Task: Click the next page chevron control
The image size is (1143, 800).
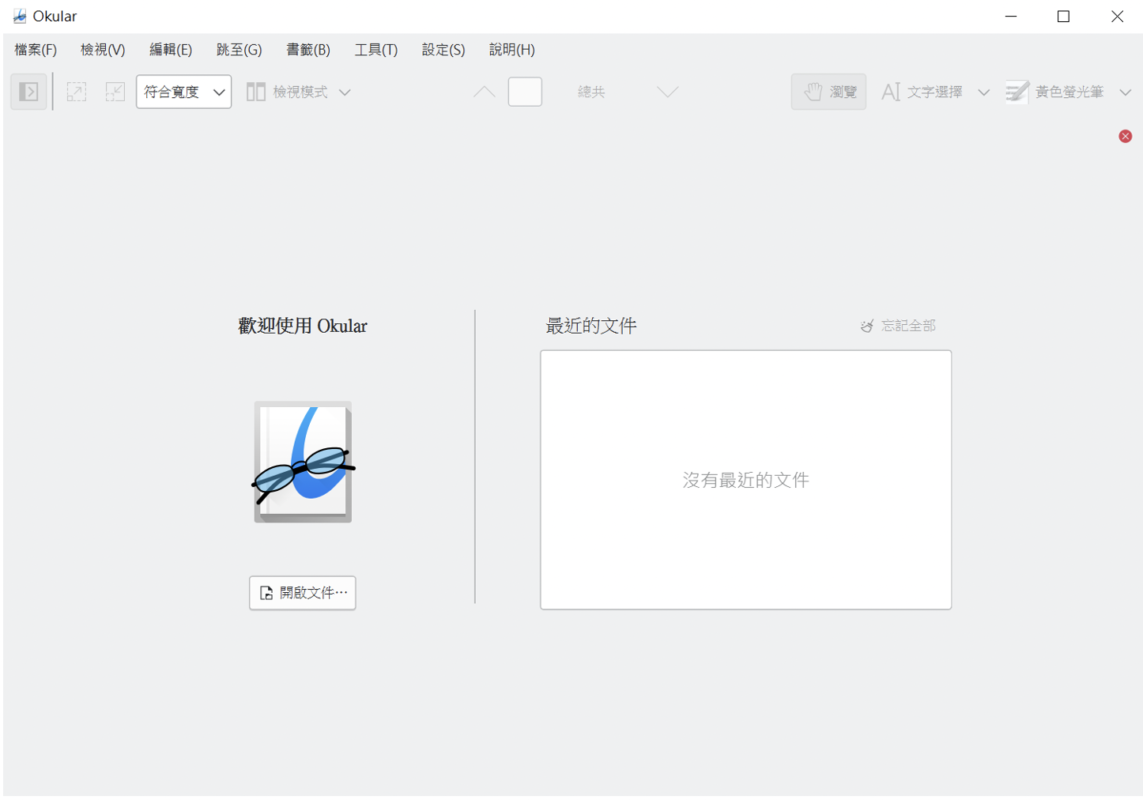Action: coord(667,91)
